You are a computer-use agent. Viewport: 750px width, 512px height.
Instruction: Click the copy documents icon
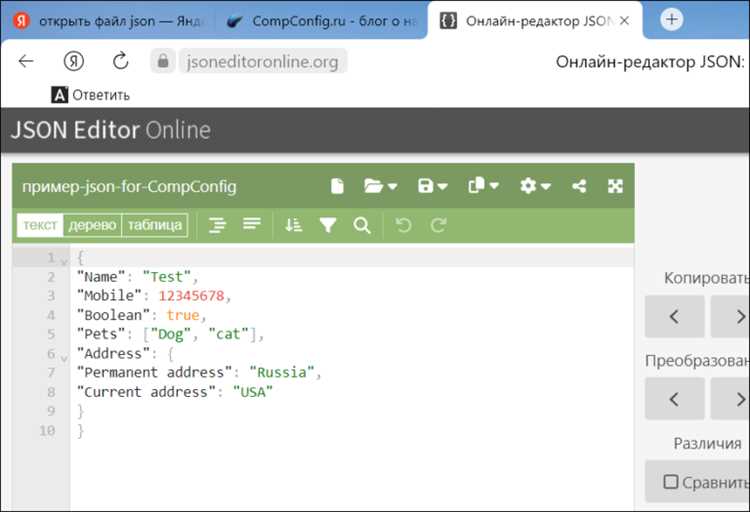tap(476, 186)
